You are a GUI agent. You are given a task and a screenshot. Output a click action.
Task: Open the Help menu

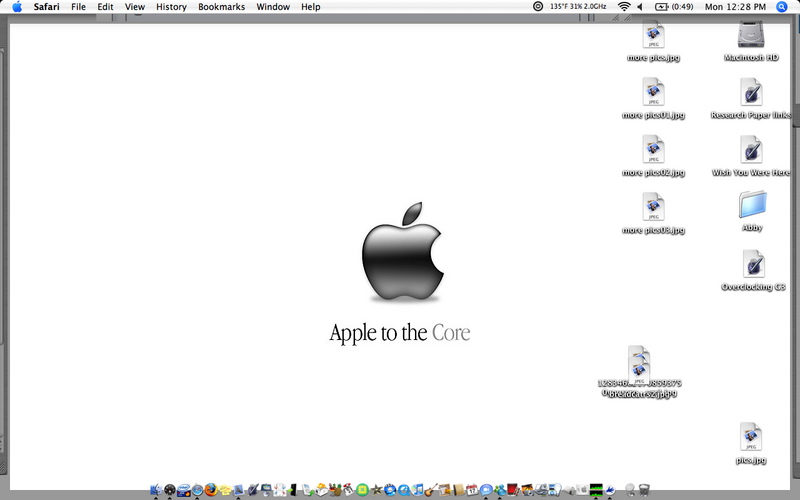click(311, 7)
